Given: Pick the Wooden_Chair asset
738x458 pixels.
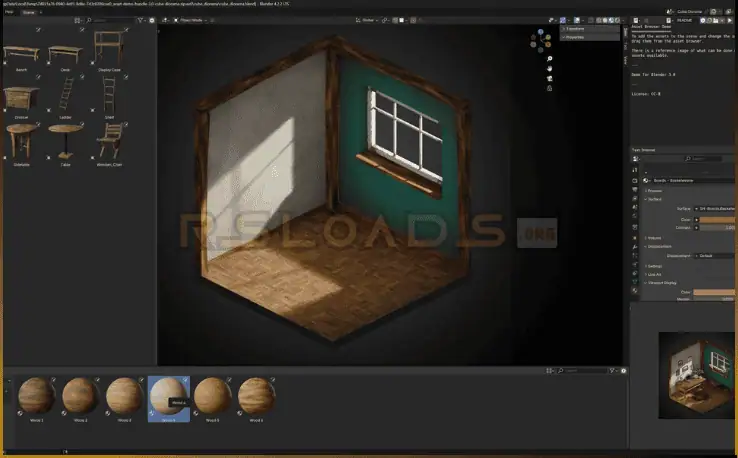Looking at the screenshot, I should [109, 142].
